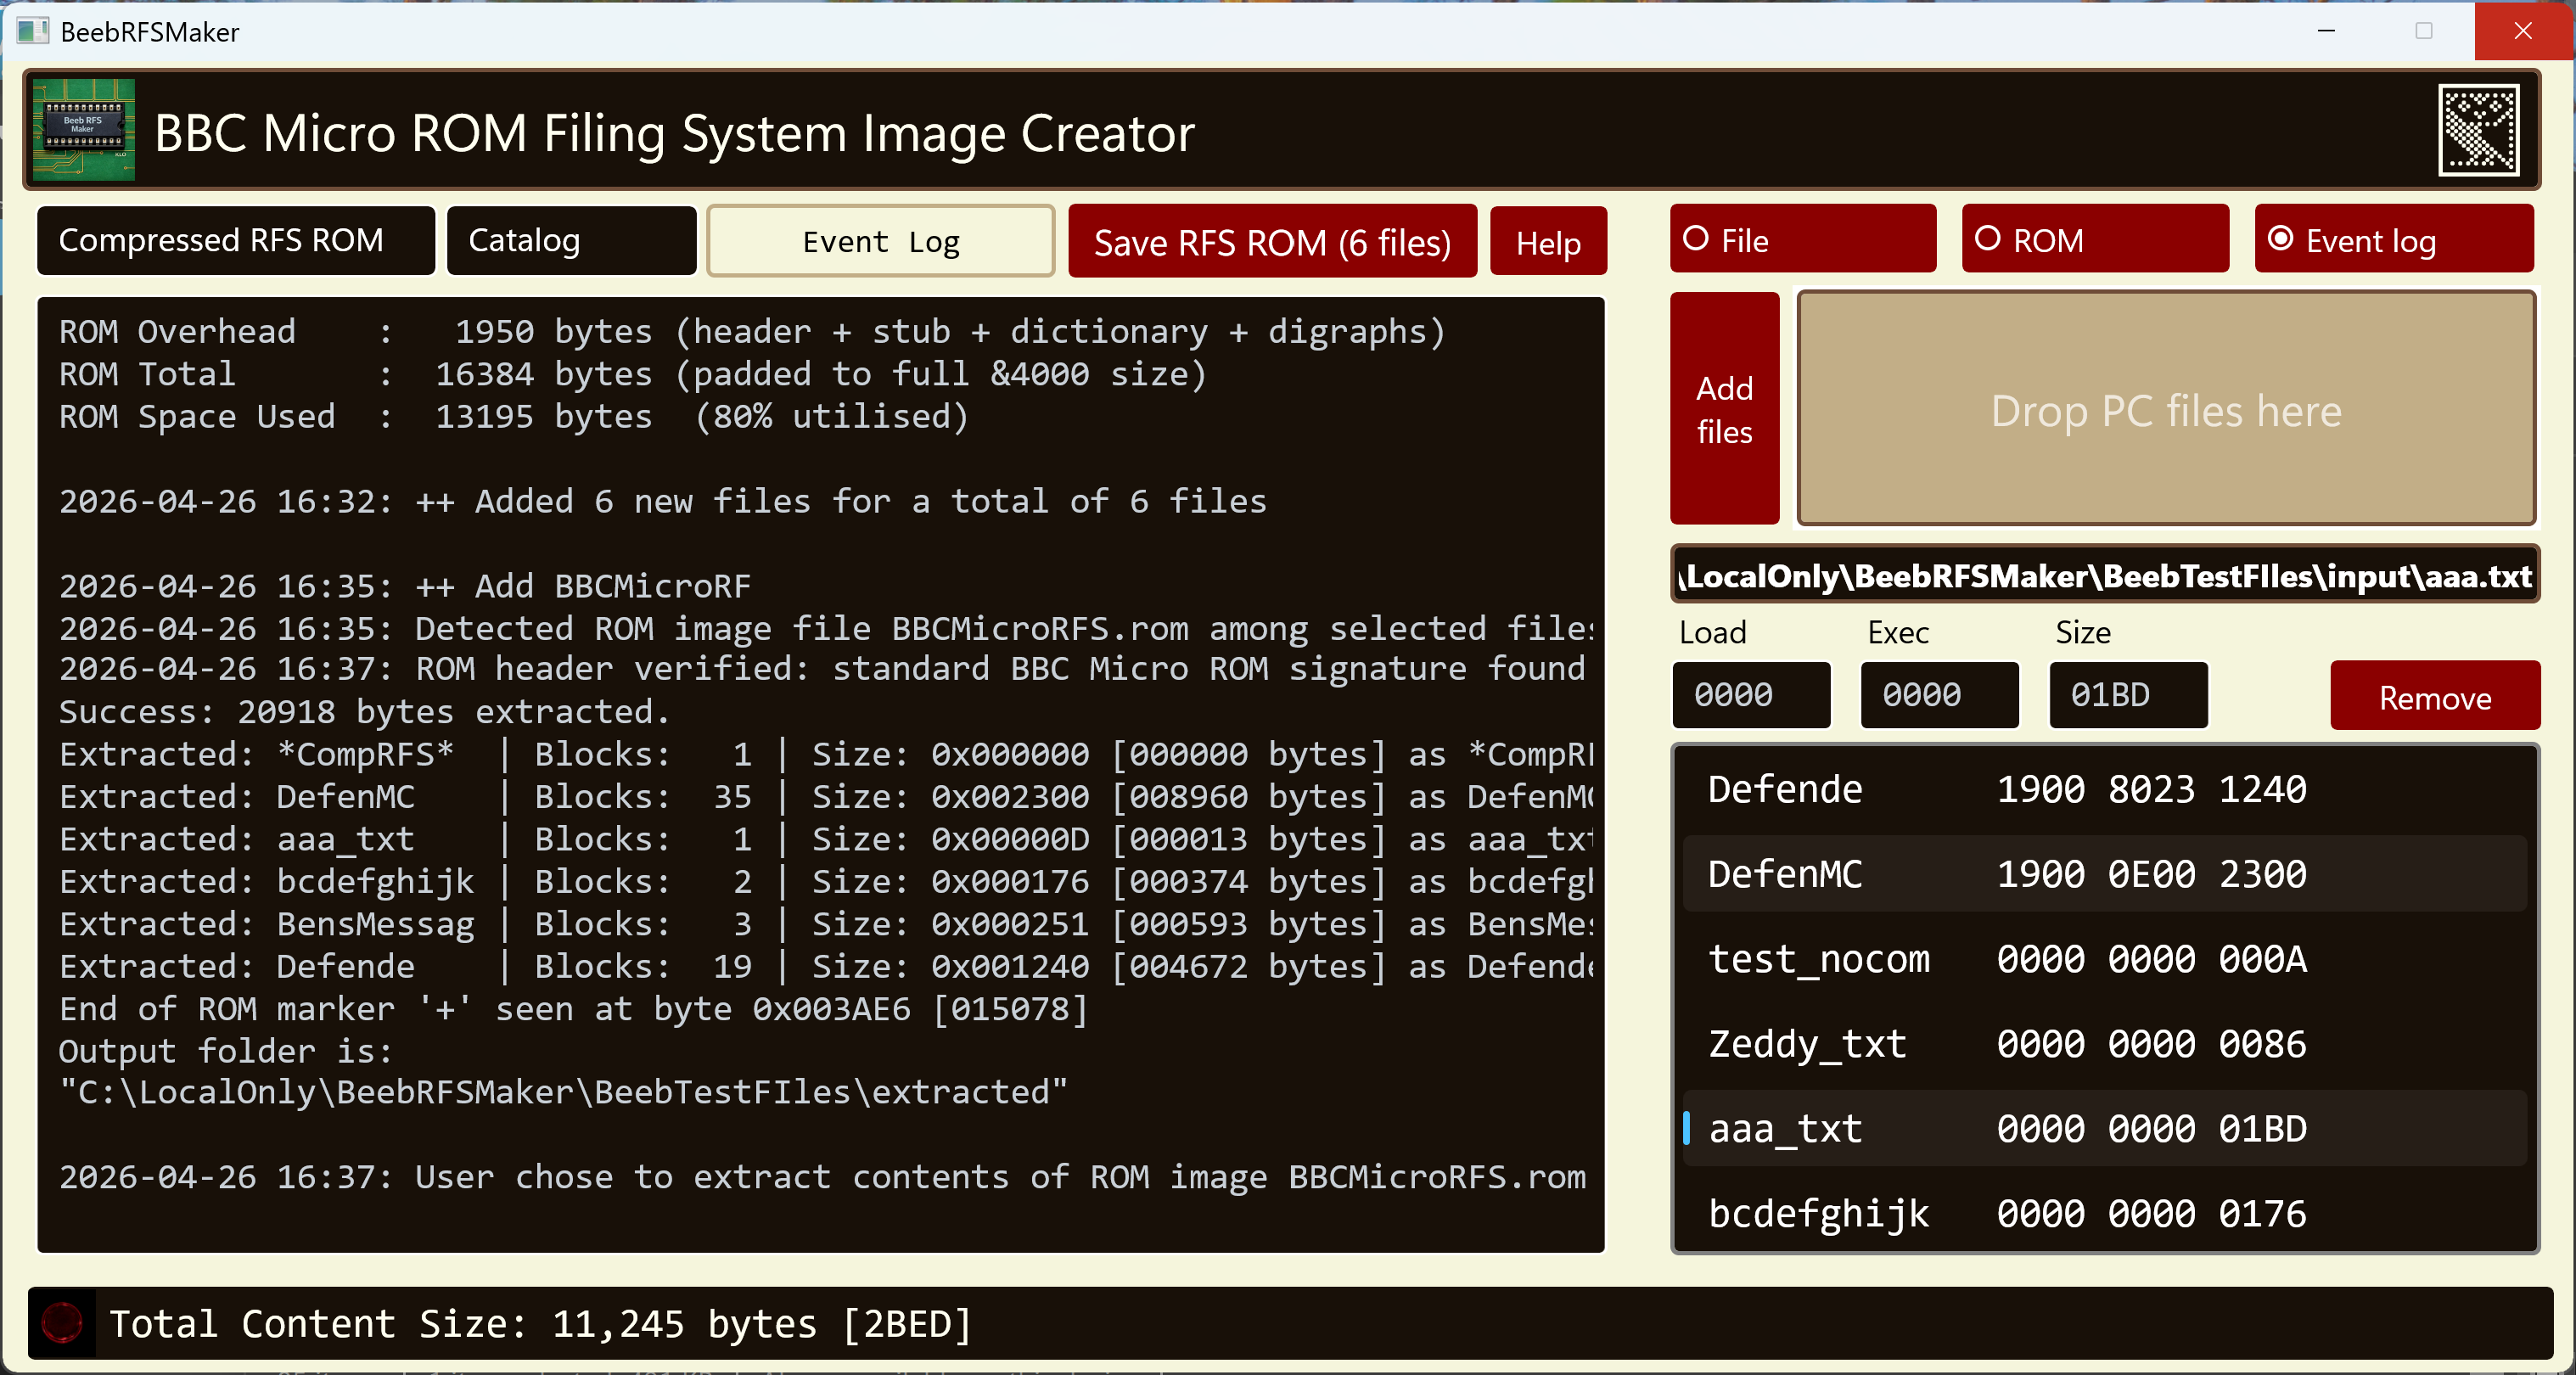Remove the selected file
Screen dimensions: 2576x1375
point(2434,696)
